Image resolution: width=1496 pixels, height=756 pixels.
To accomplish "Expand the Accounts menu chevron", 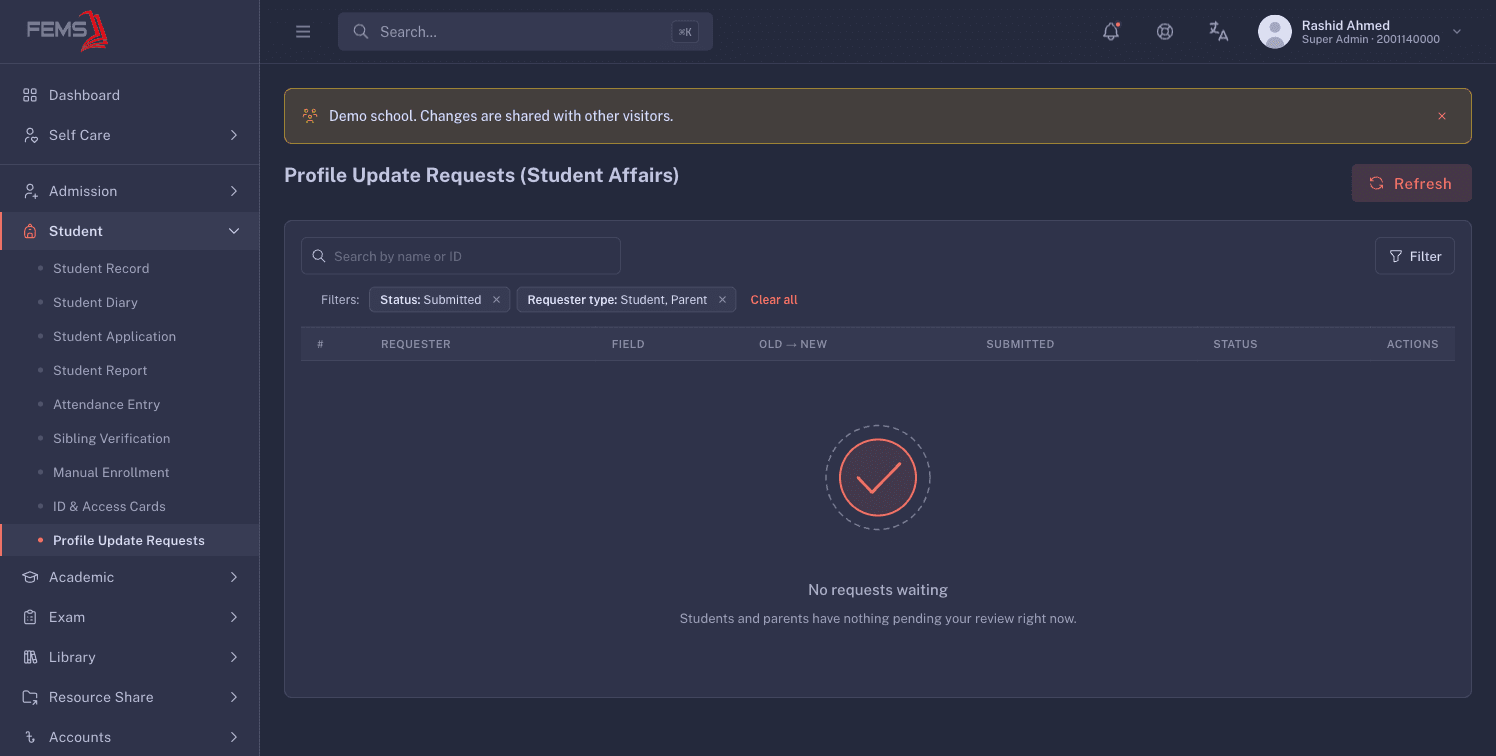I will coord(234,737).
